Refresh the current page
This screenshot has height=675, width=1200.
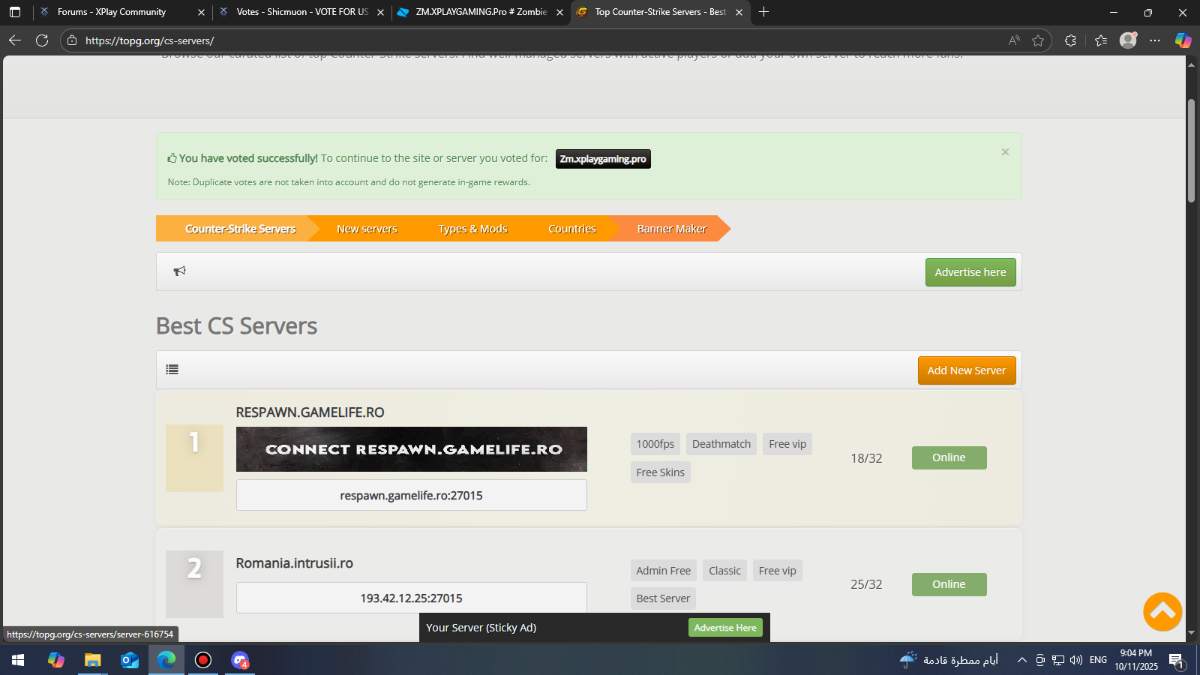[42, 41]
